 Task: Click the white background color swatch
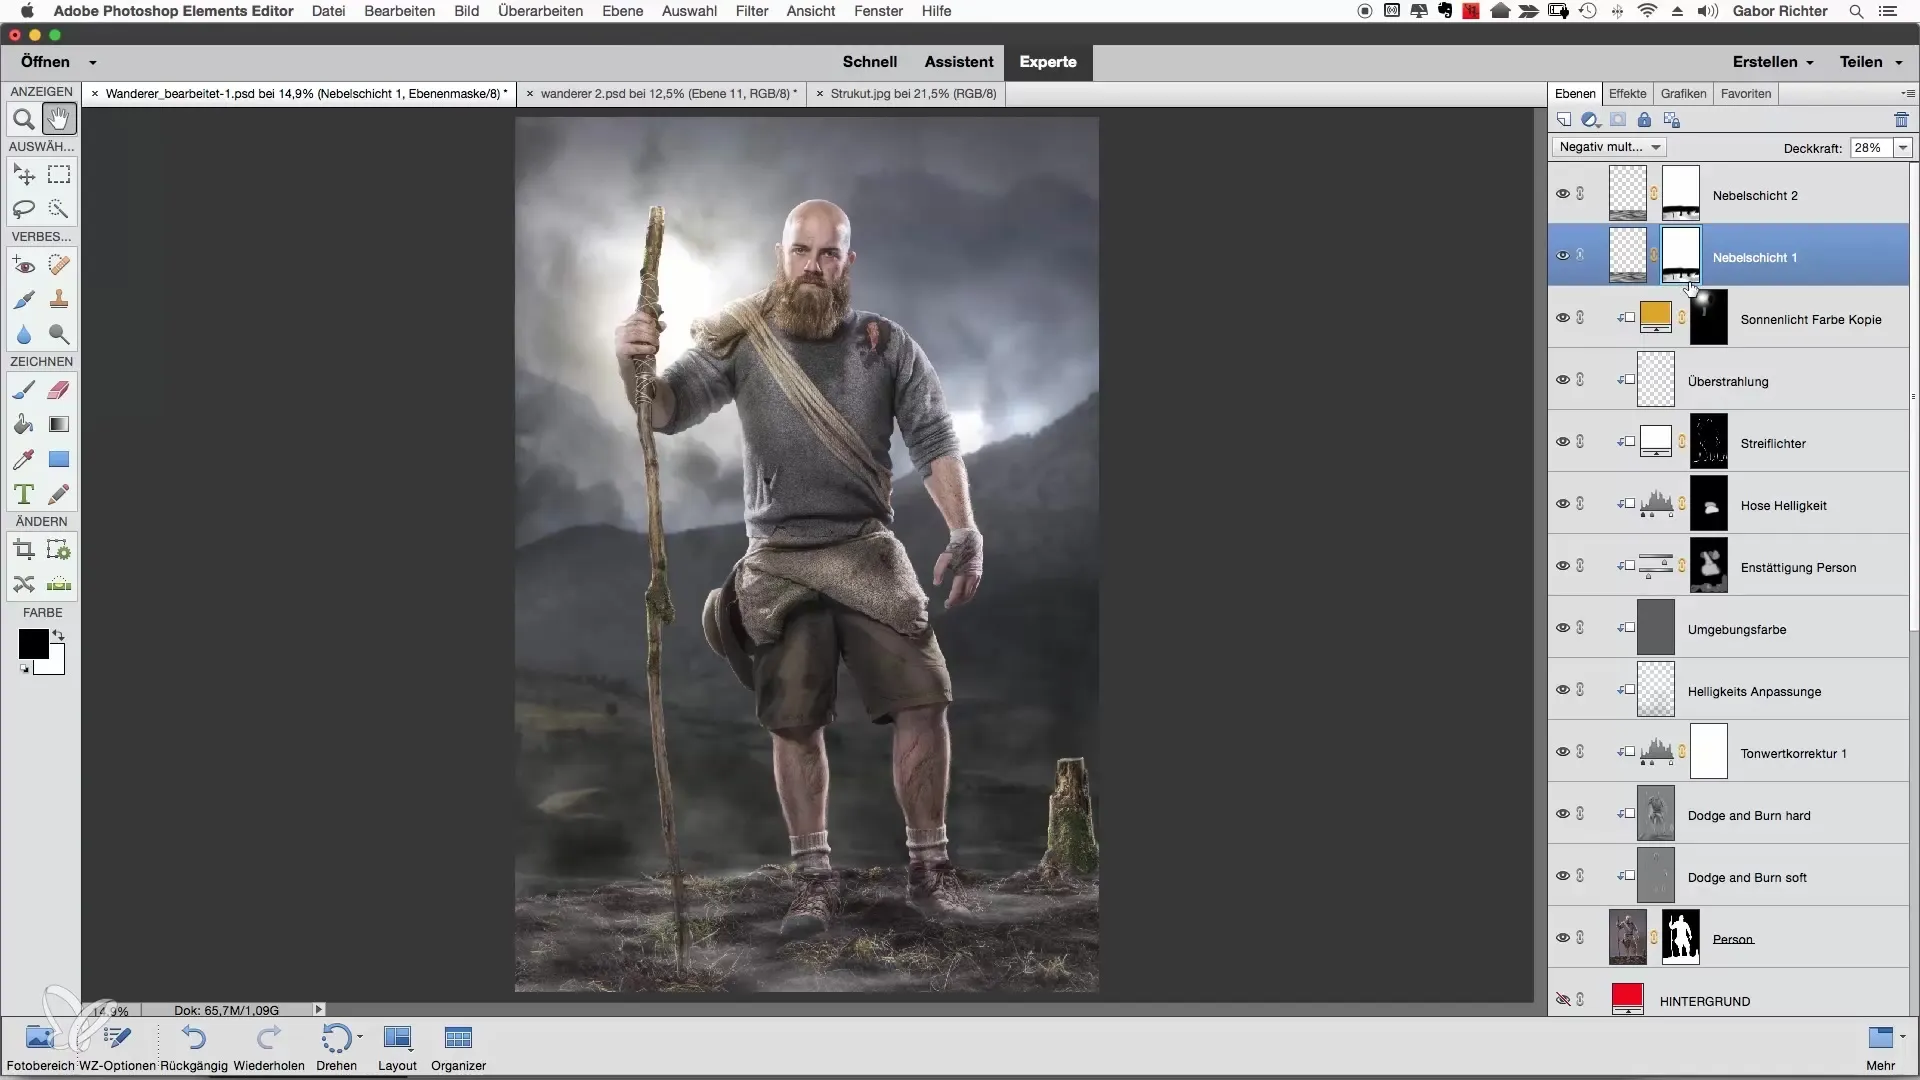pos(55,666)
